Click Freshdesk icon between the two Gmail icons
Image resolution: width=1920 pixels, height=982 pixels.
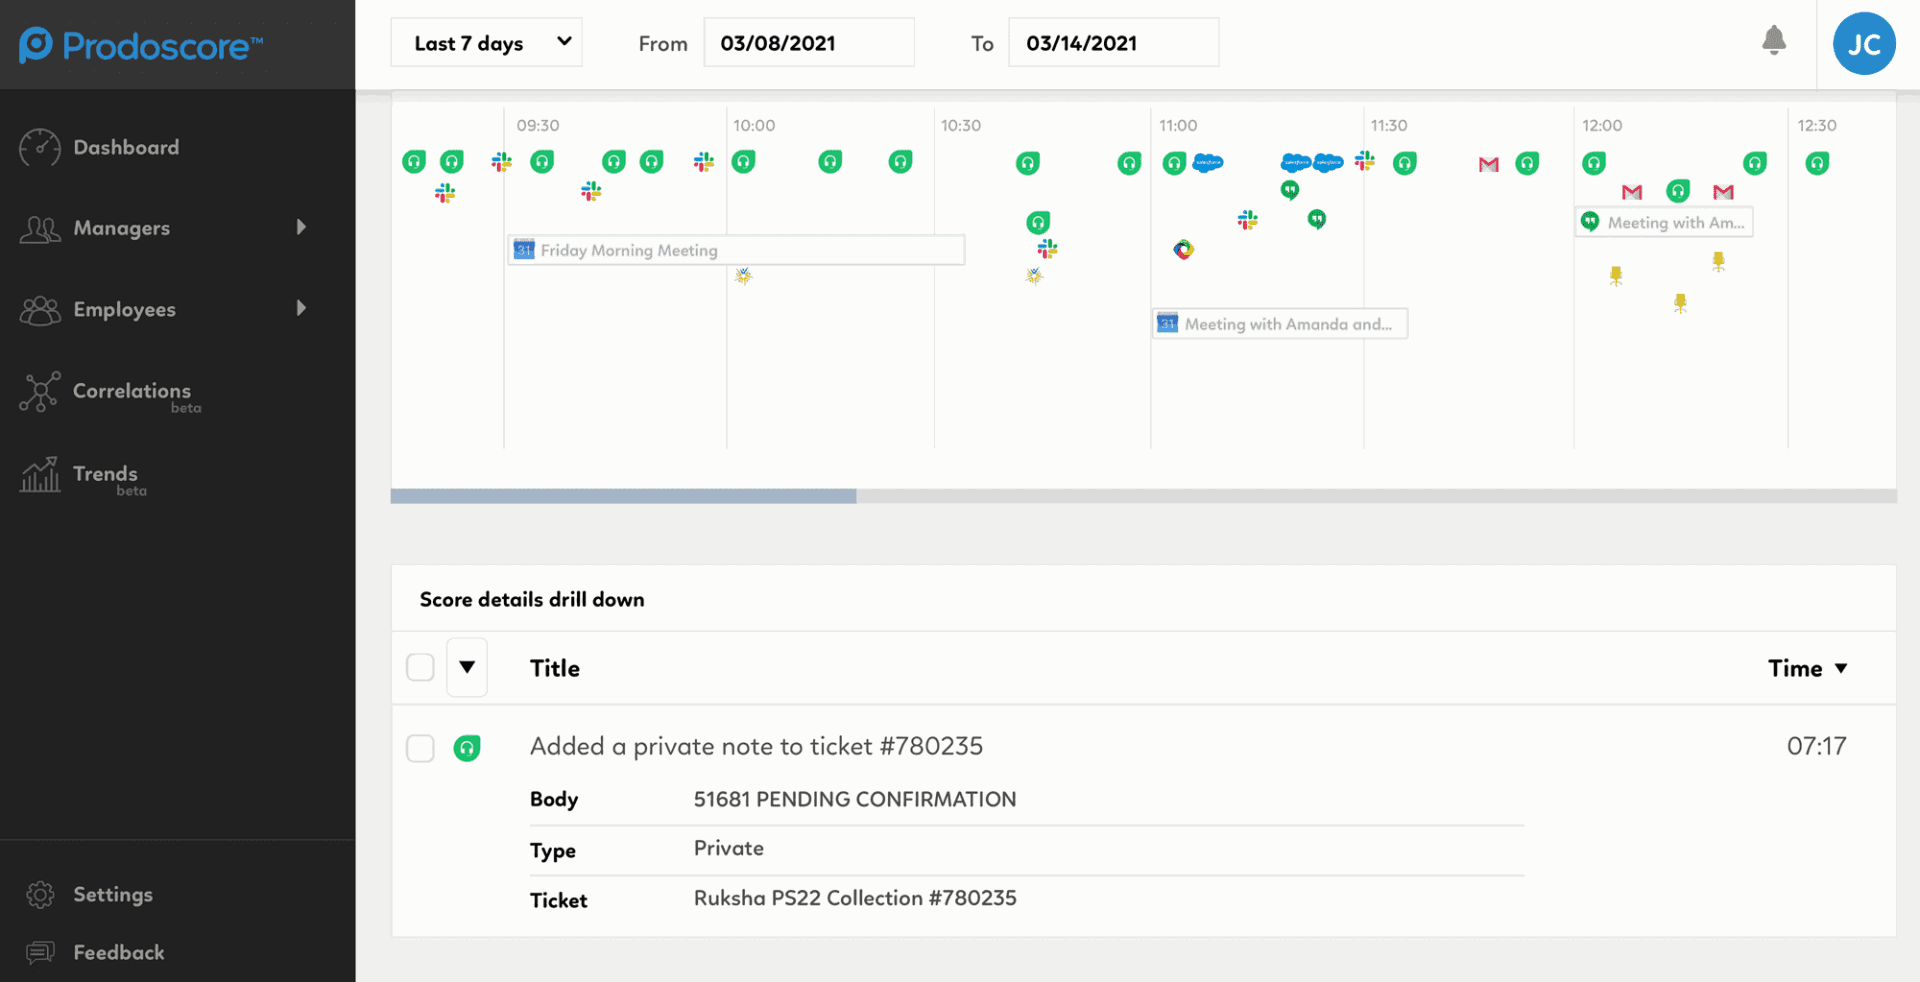1678,190
